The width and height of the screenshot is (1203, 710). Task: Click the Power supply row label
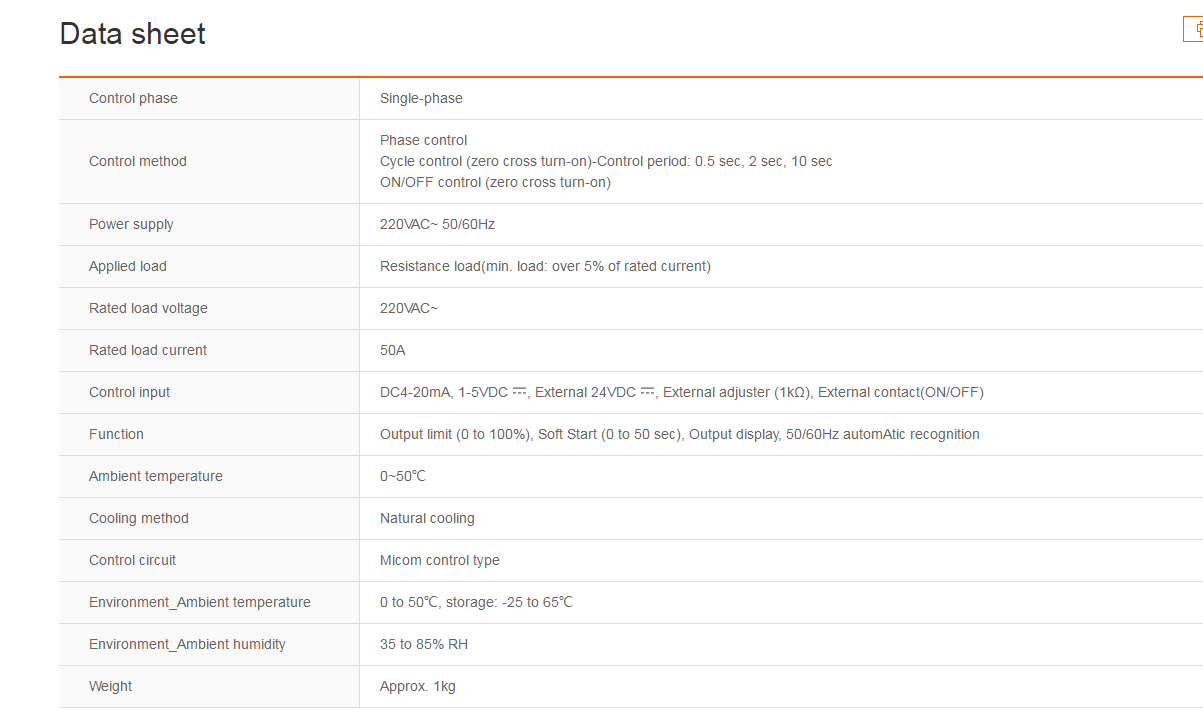131,224
